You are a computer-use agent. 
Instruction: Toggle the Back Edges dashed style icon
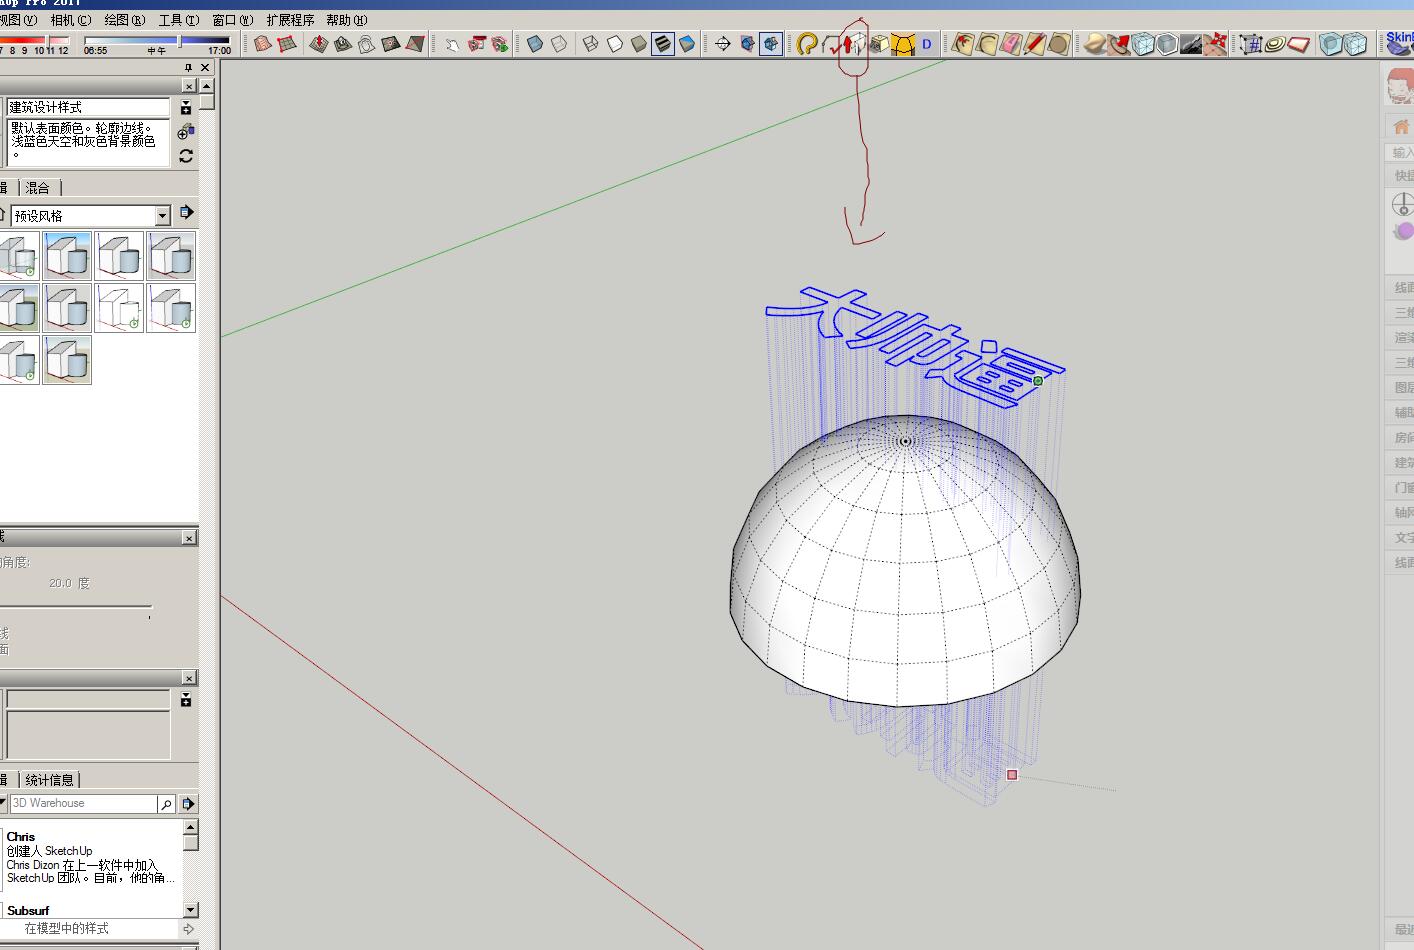coord(559,44)
